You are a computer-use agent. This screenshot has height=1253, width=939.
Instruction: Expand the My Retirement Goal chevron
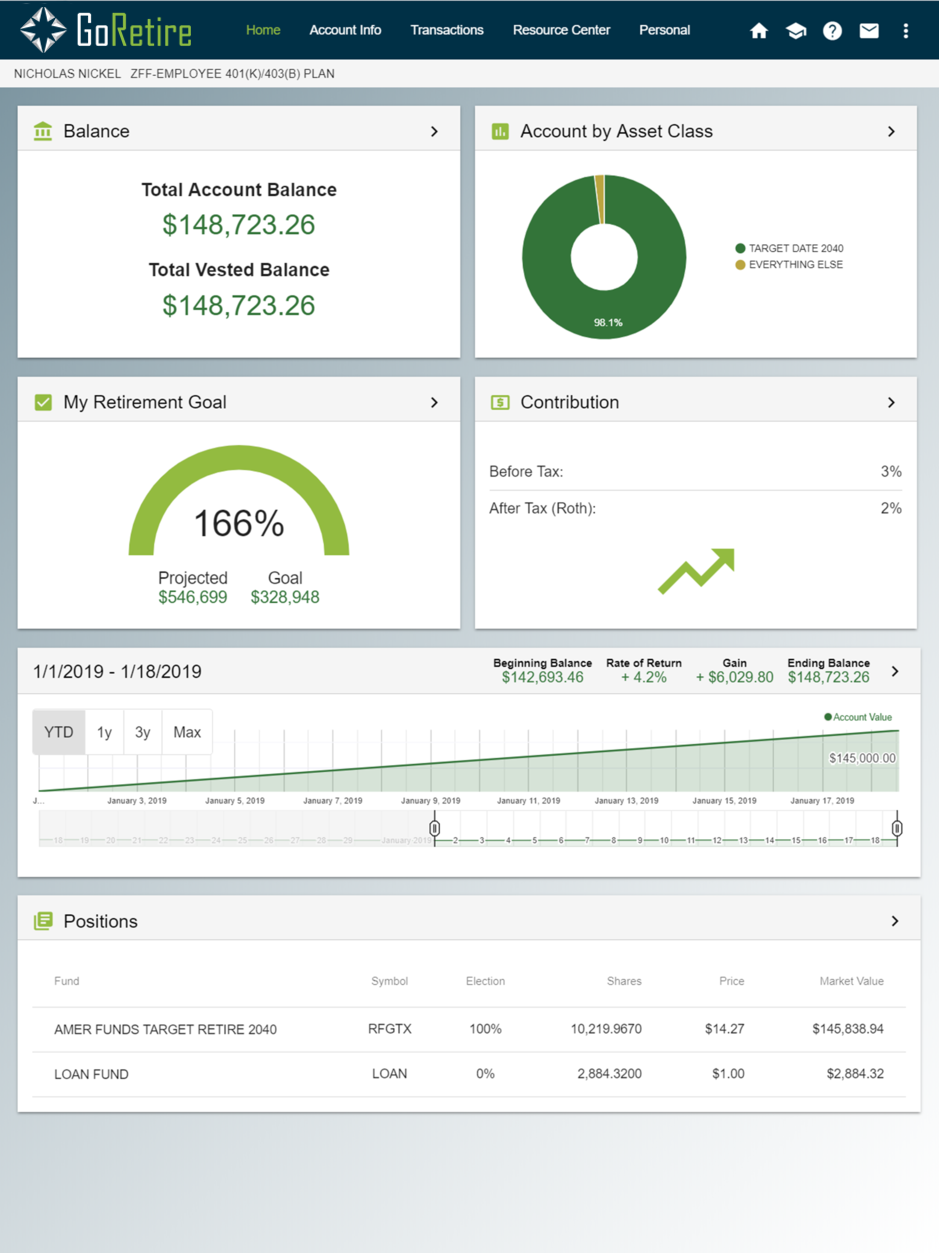pos(434,402)
